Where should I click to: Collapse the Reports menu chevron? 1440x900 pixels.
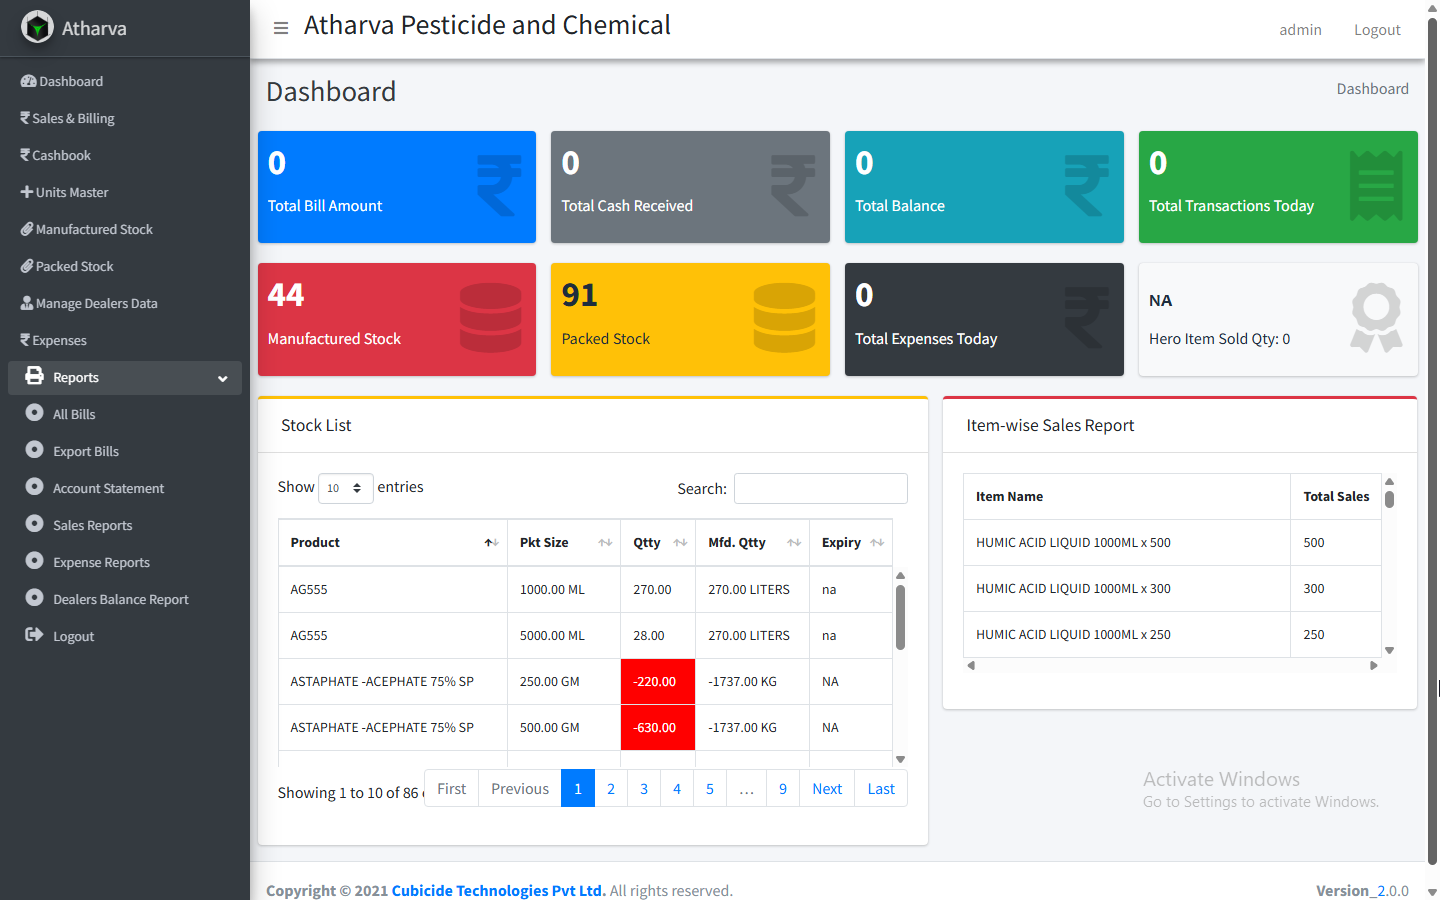222,378
